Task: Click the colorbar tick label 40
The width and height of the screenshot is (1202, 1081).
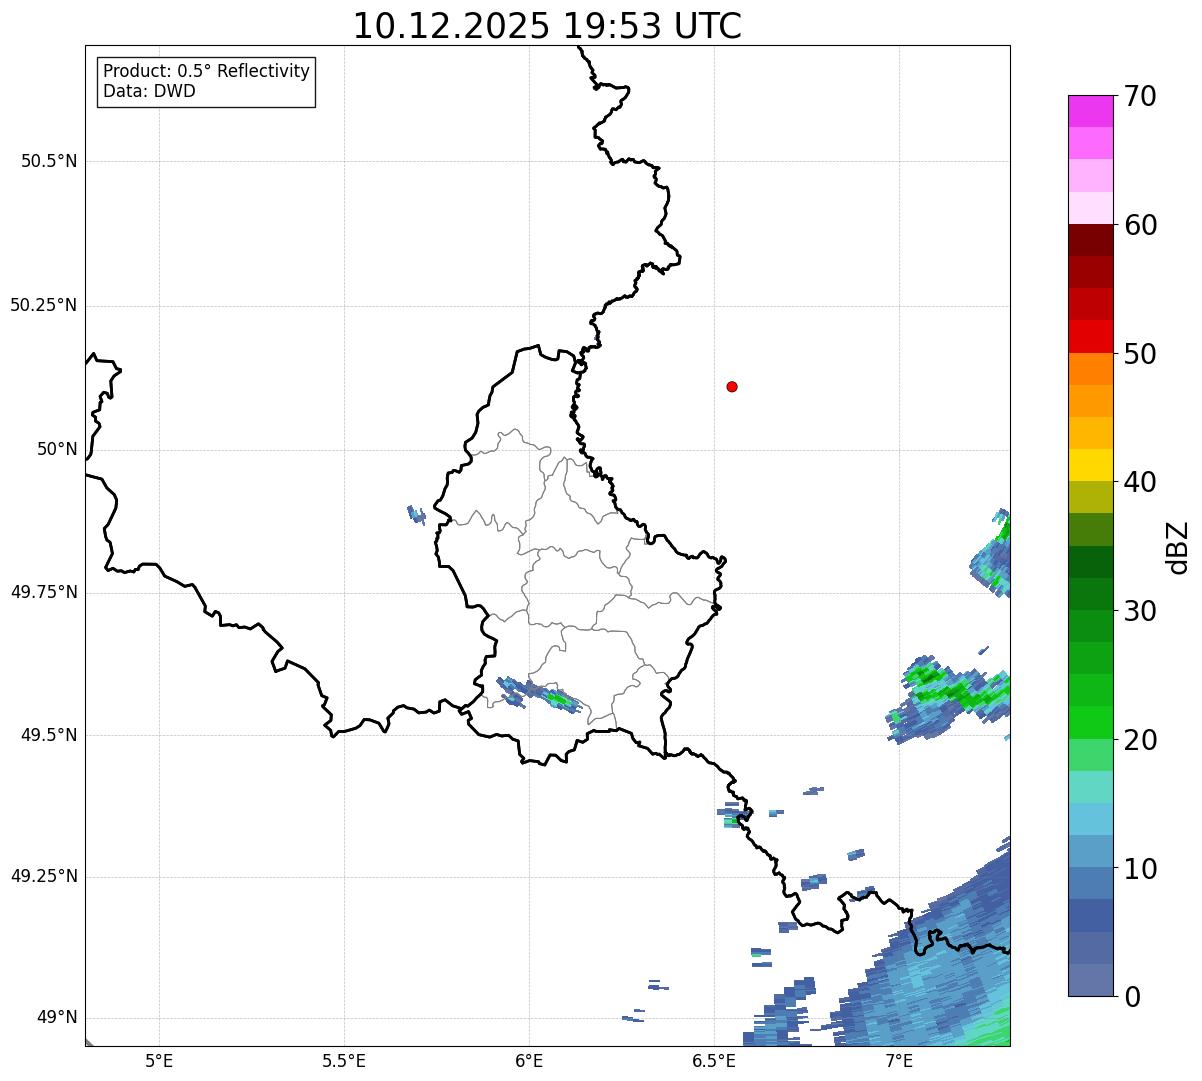Action: pos(1140,482)
